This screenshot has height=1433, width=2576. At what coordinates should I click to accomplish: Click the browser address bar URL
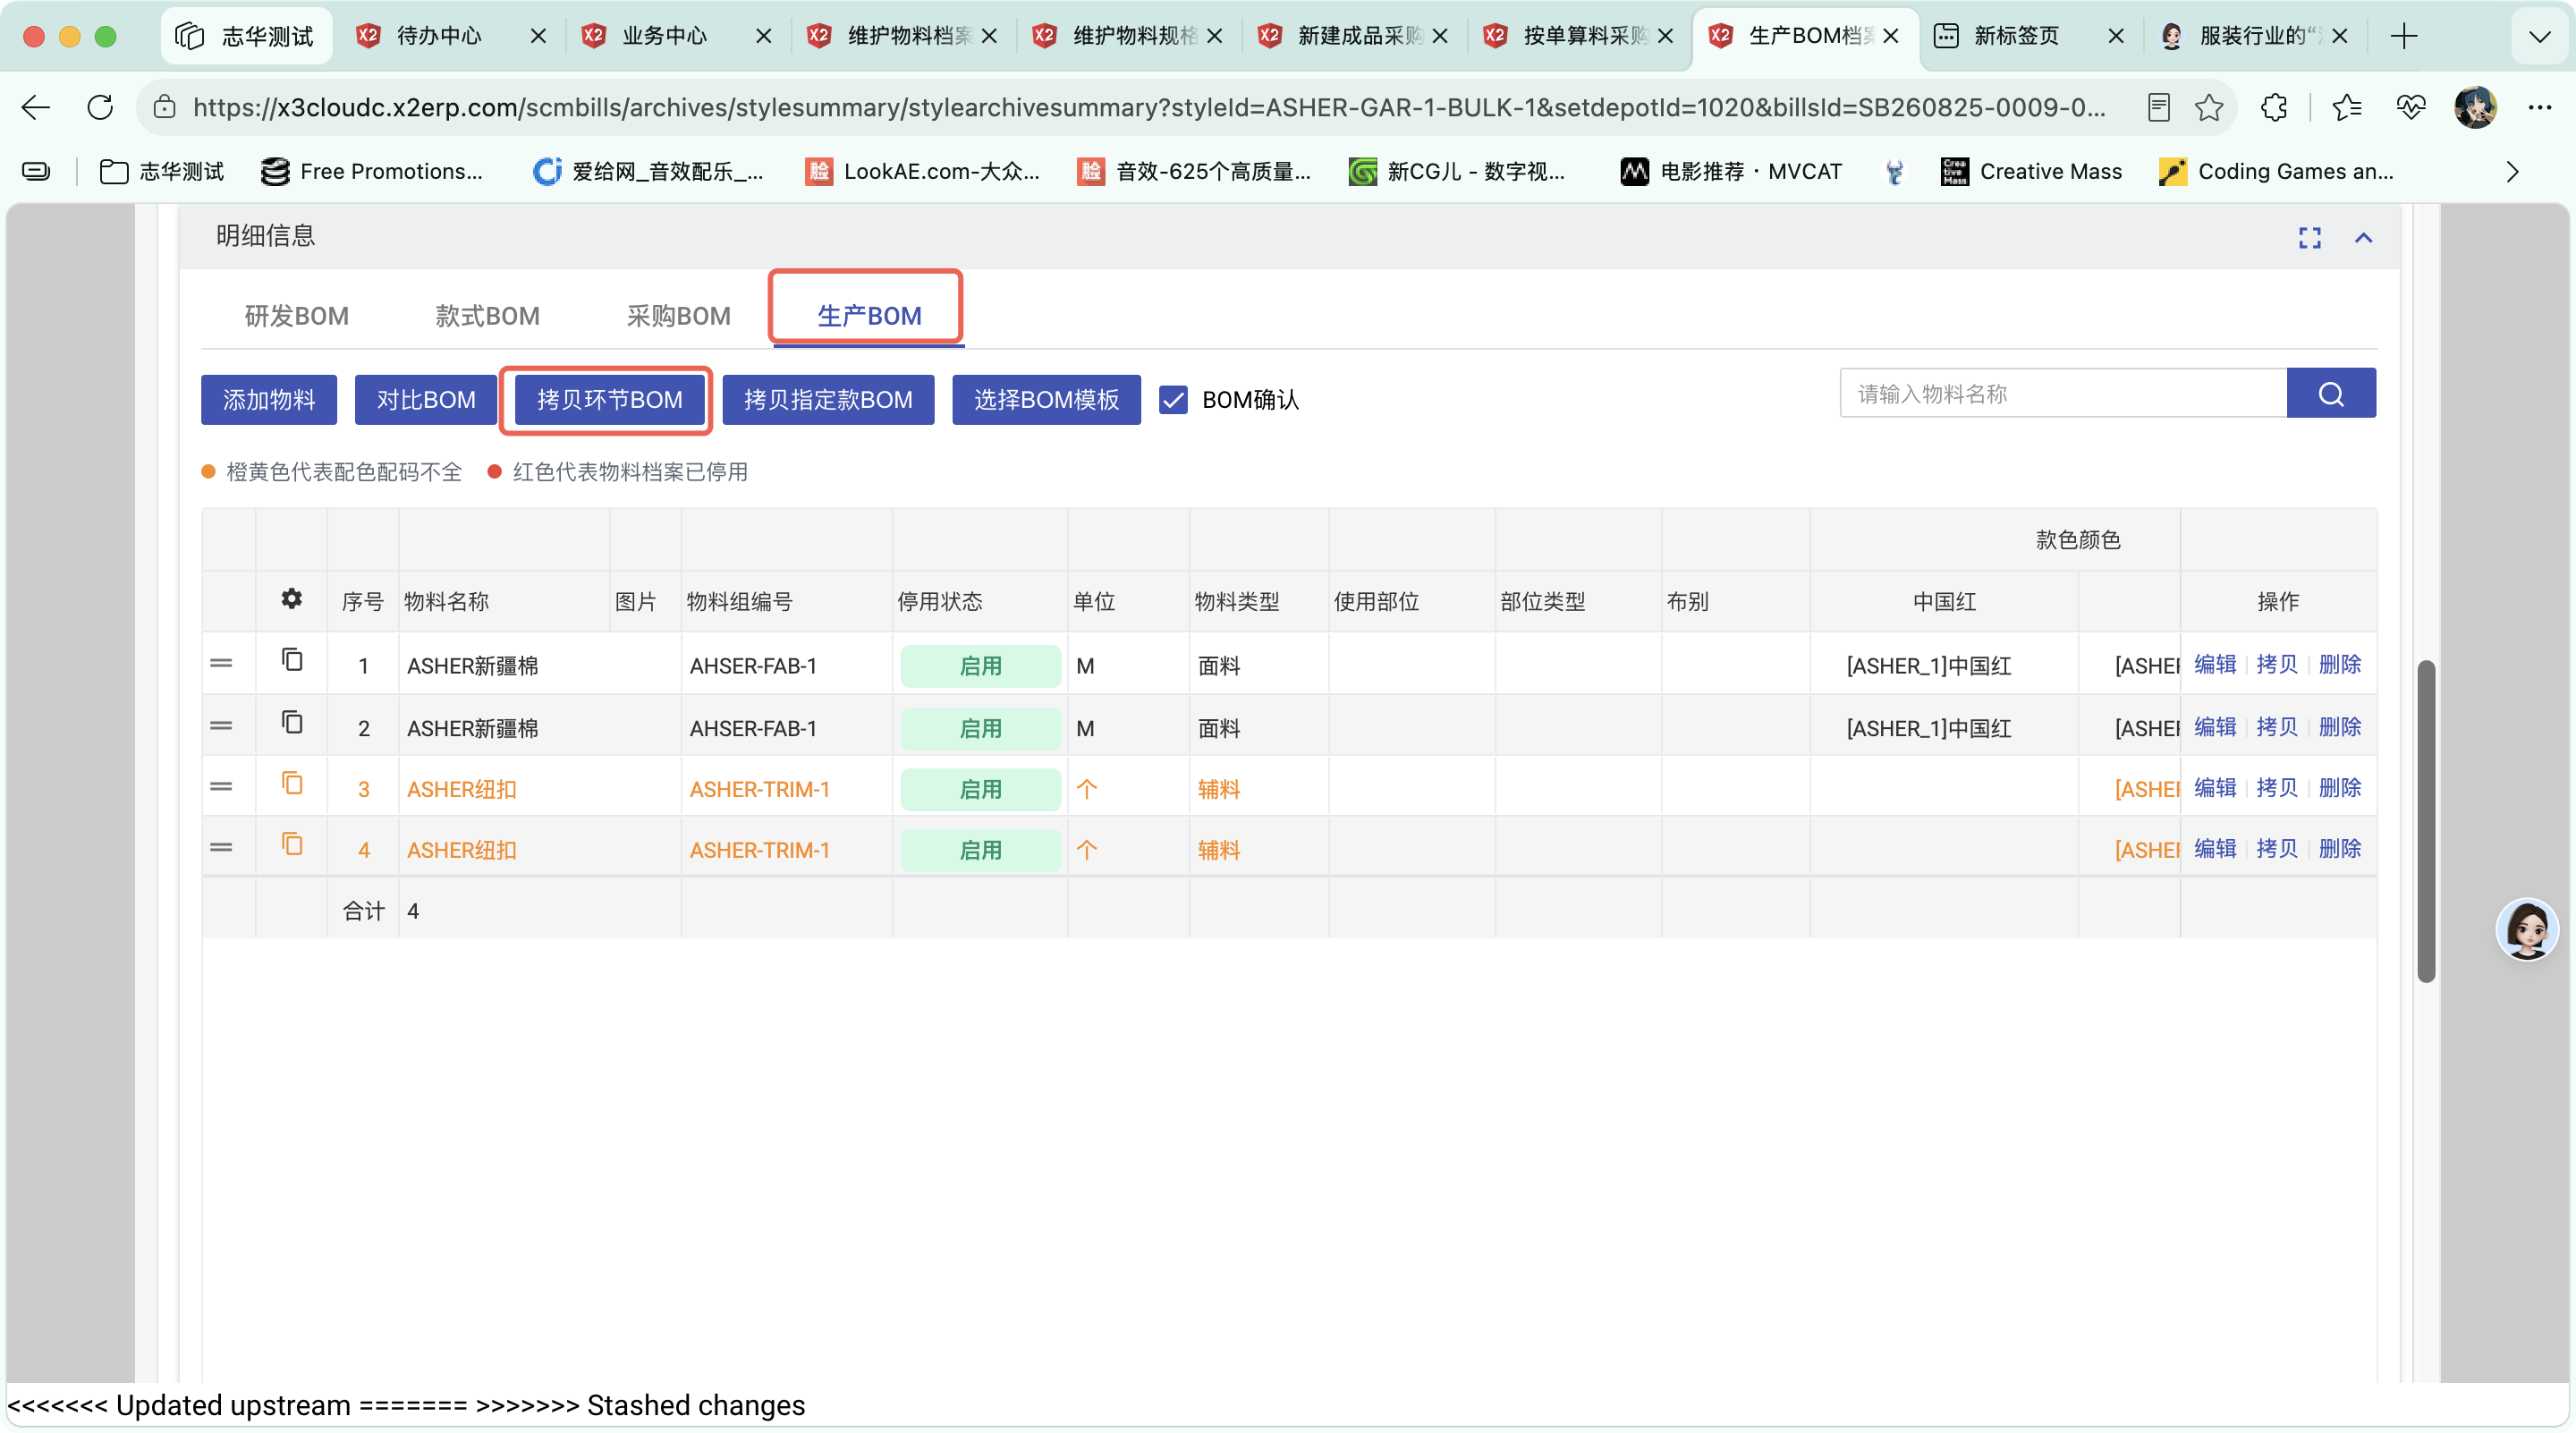pyautogui.click(x=1148, y=107)
